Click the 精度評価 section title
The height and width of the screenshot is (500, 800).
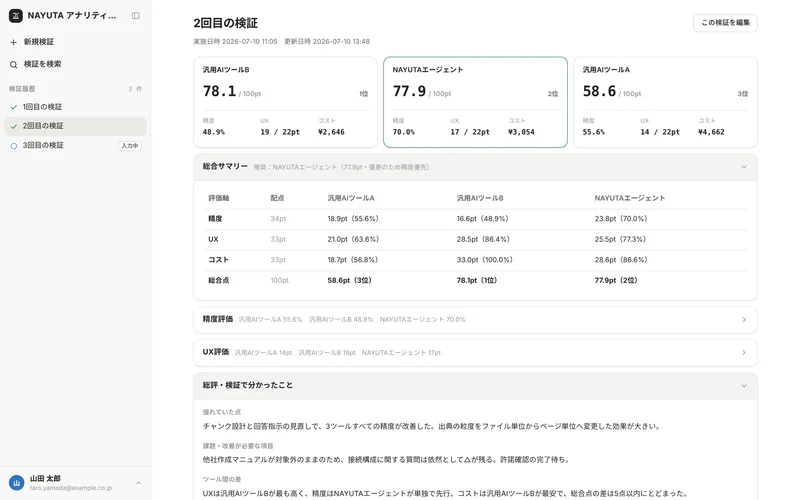click(218, 319)
